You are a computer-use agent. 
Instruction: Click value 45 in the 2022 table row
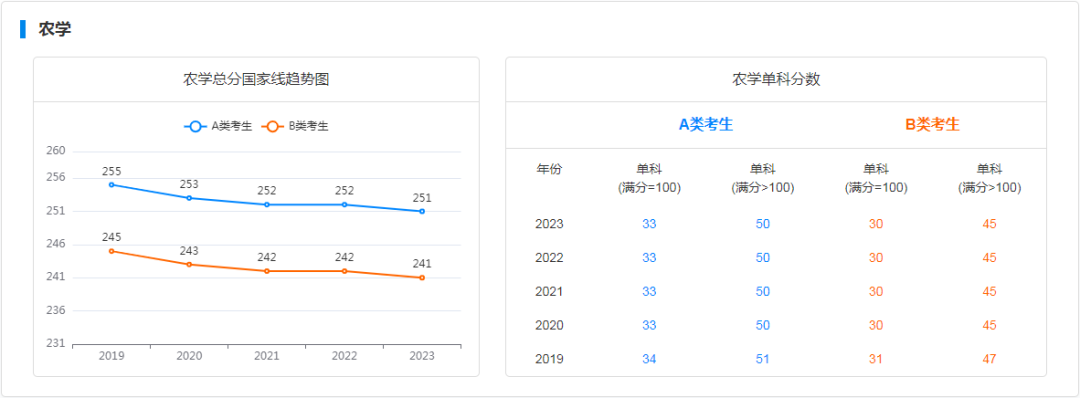point(989,258)
